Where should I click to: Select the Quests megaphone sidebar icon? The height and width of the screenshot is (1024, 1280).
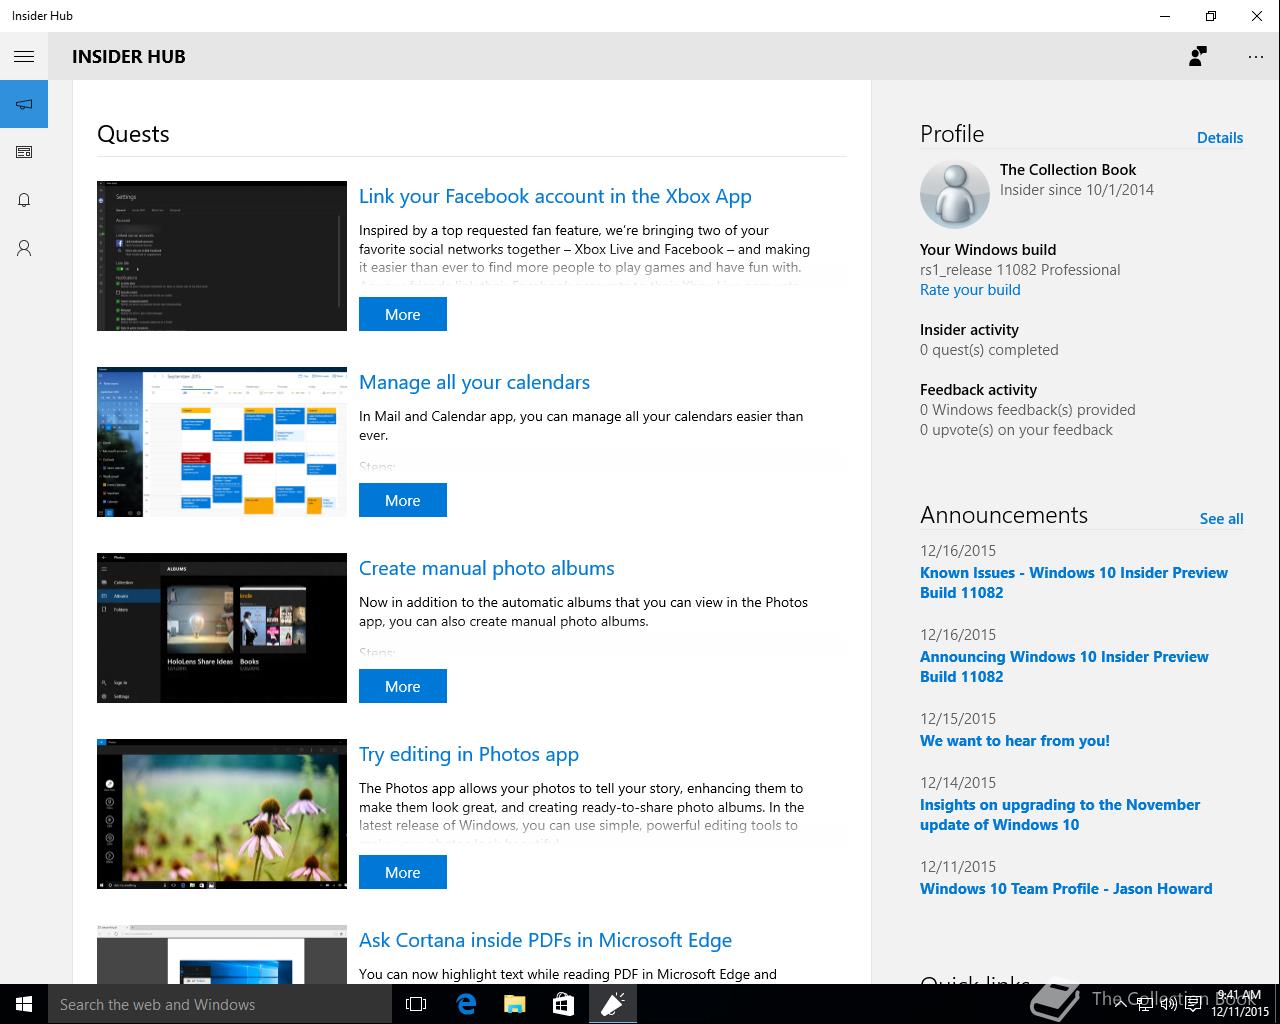pyautogui.click(x=24, y=104)
